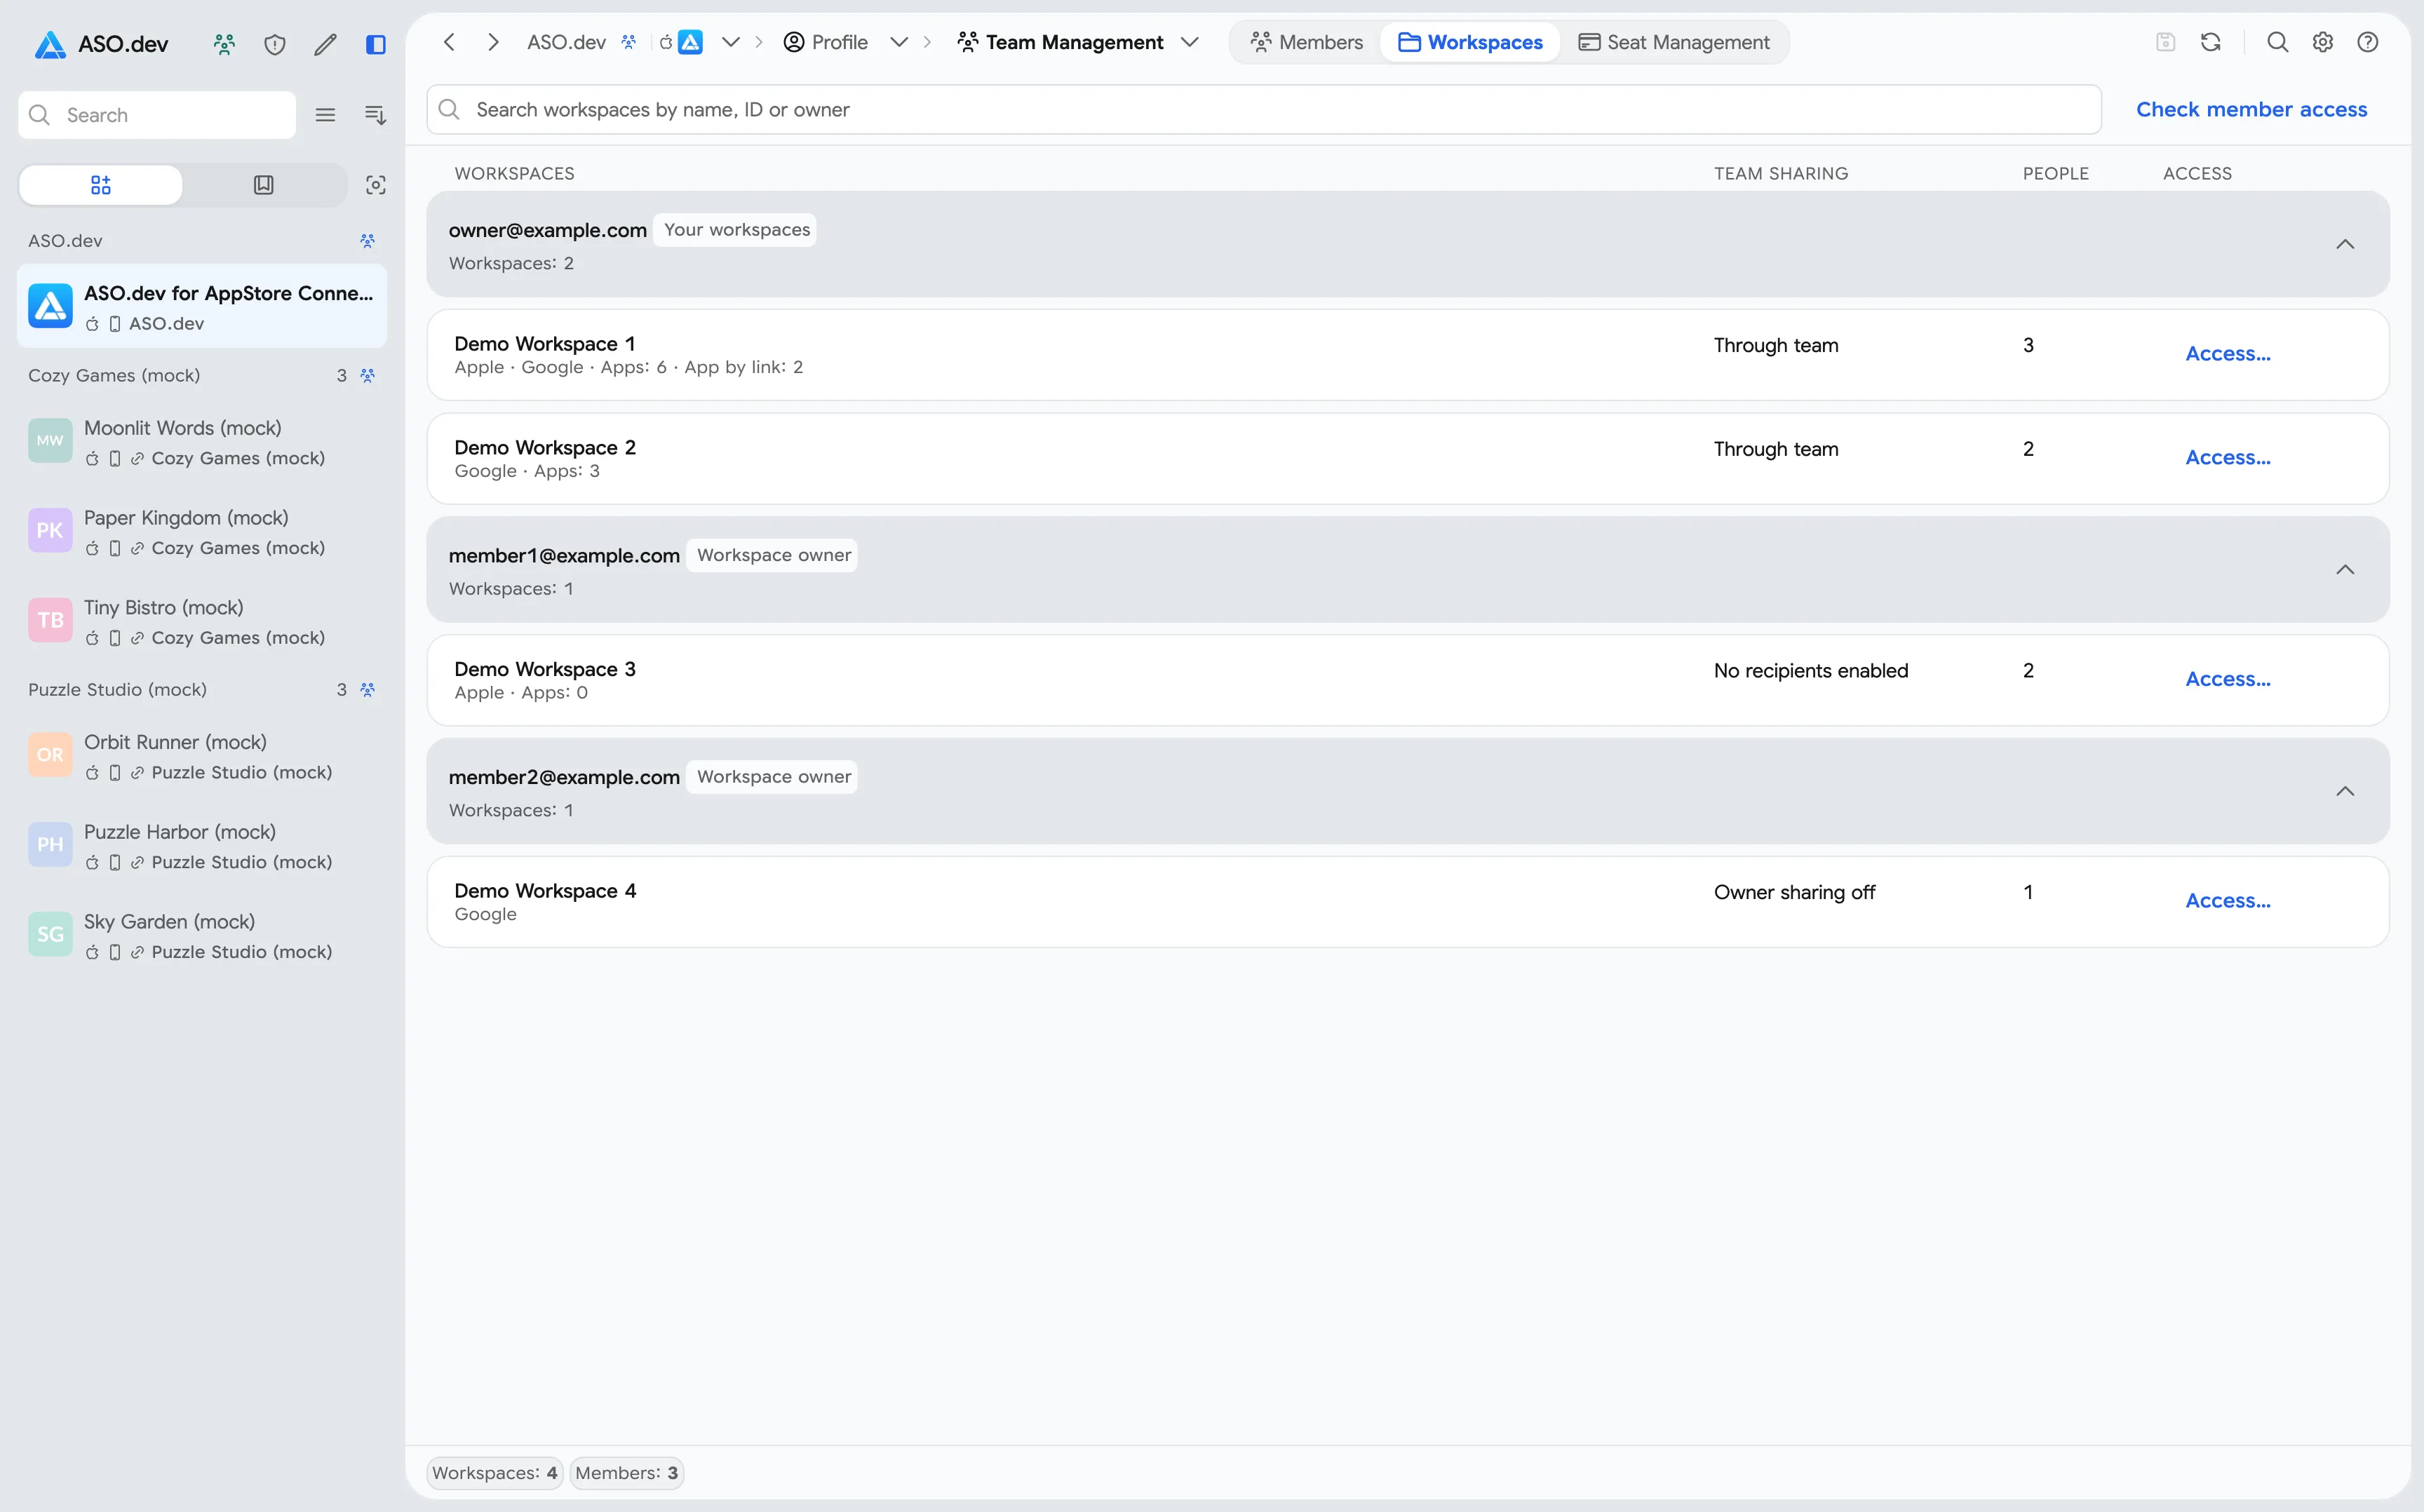2424x1512 pixels.
Task: Collapse the member1@example.com workspace group
Action: tap(2345, 570)
